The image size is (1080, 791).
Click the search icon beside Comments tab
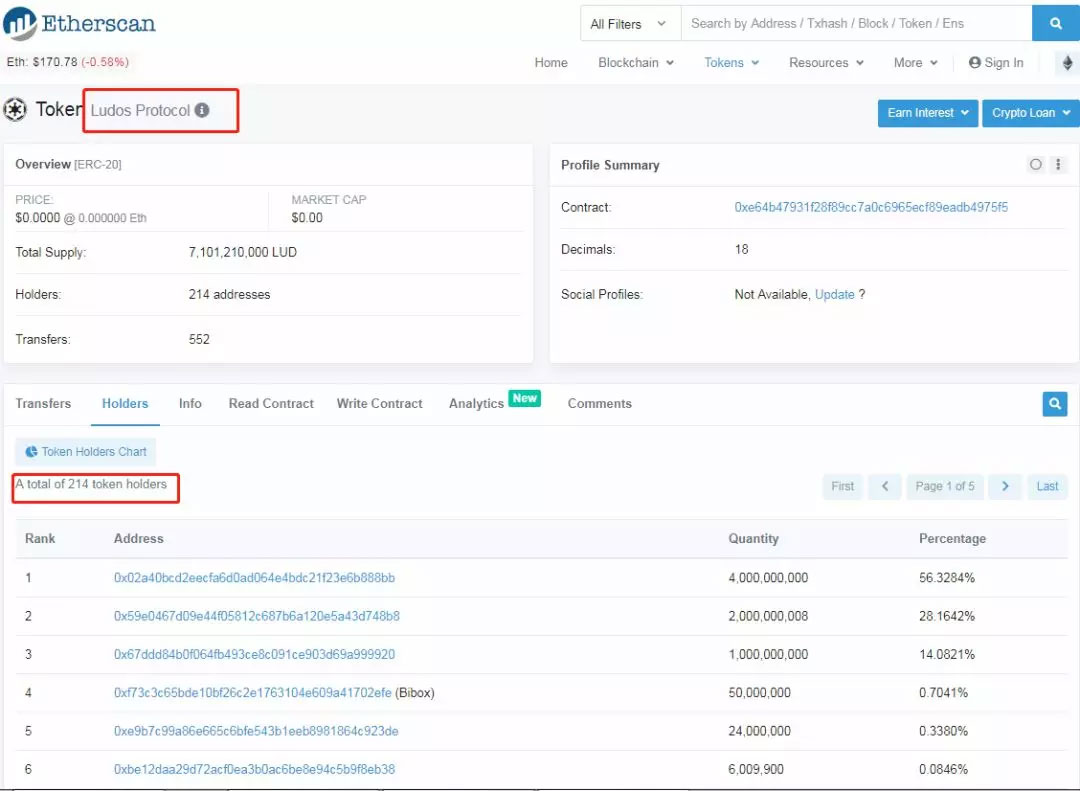pos(1055,404)
